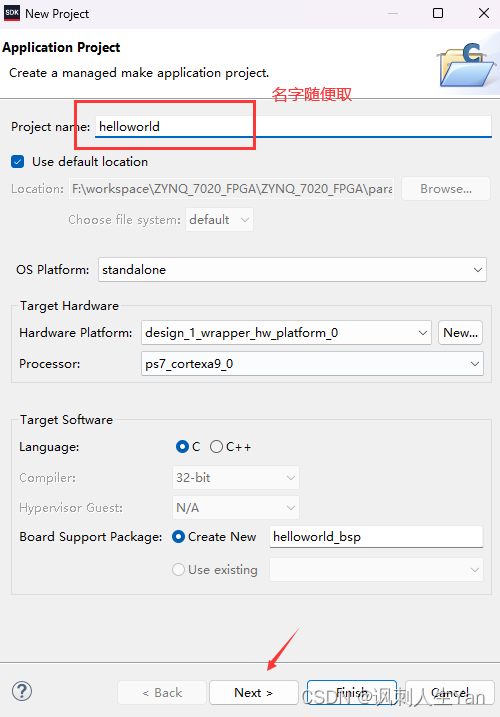The image size is (500, 717).
Task: Click the helloworld_bsp name field
Action: pos(376,536)
